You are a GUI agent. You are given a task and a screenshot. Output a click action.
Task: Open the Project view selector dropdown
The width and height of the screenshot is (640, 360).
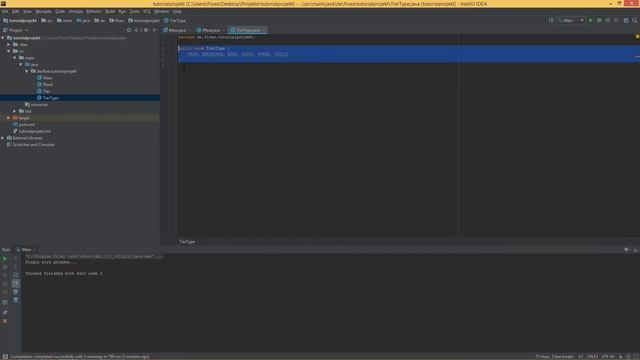(16, 30)
